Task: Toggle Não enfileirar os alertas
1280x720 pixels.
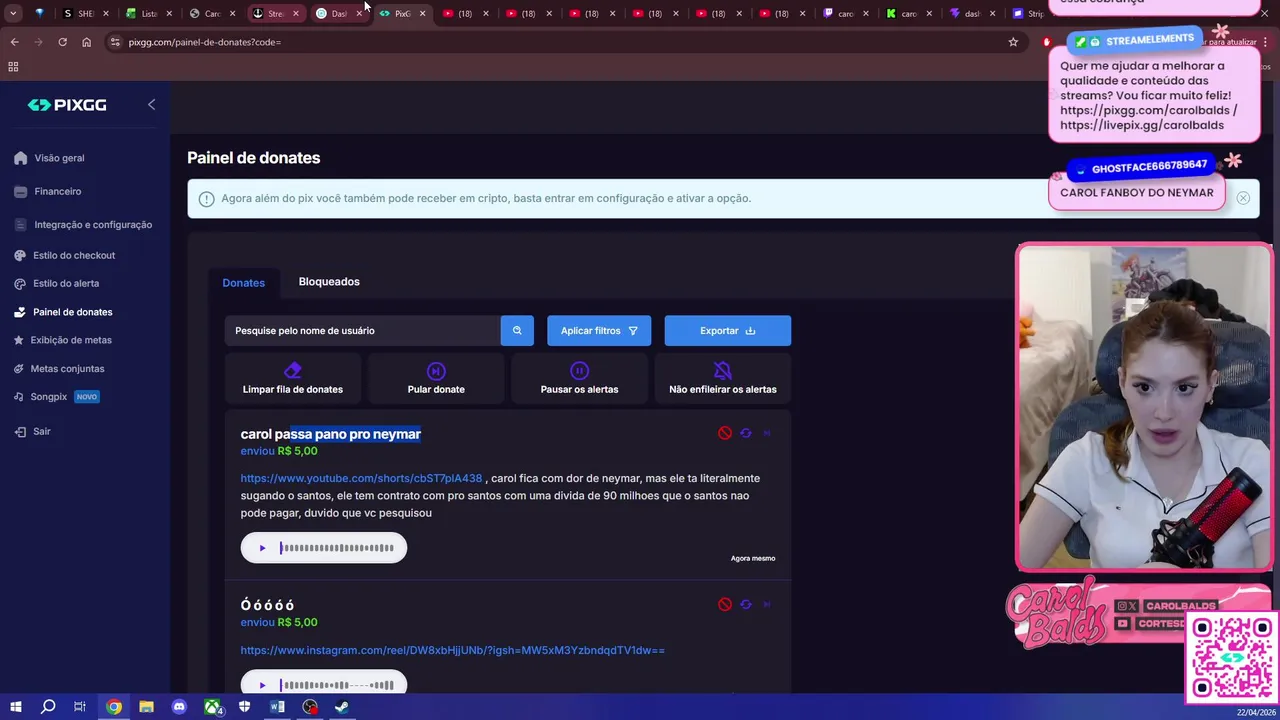Action: [722, 379]
